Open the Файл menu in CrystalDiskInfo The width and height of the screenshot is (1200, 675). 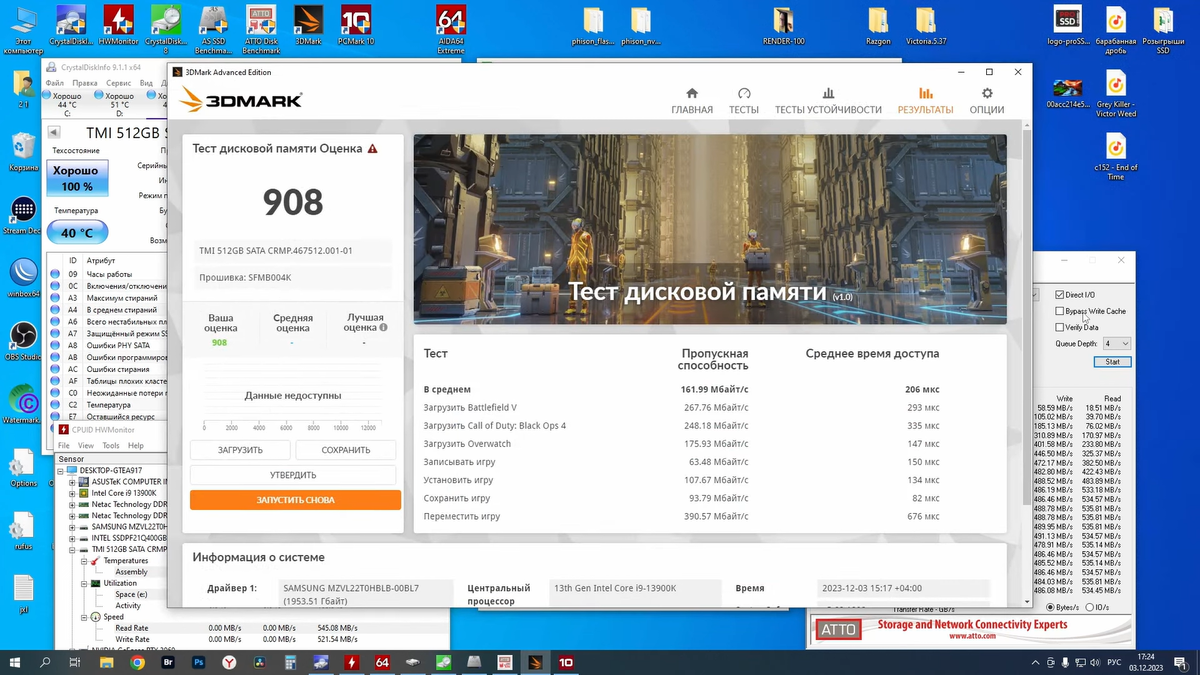coord(54,83)
